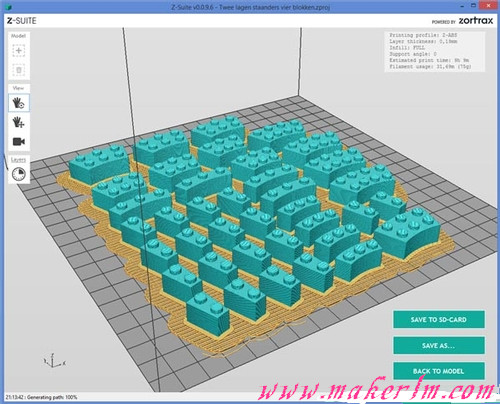This screenshot has width=500, height=404.
Task: Click the add model plus icon
Action: coord(19,51)
